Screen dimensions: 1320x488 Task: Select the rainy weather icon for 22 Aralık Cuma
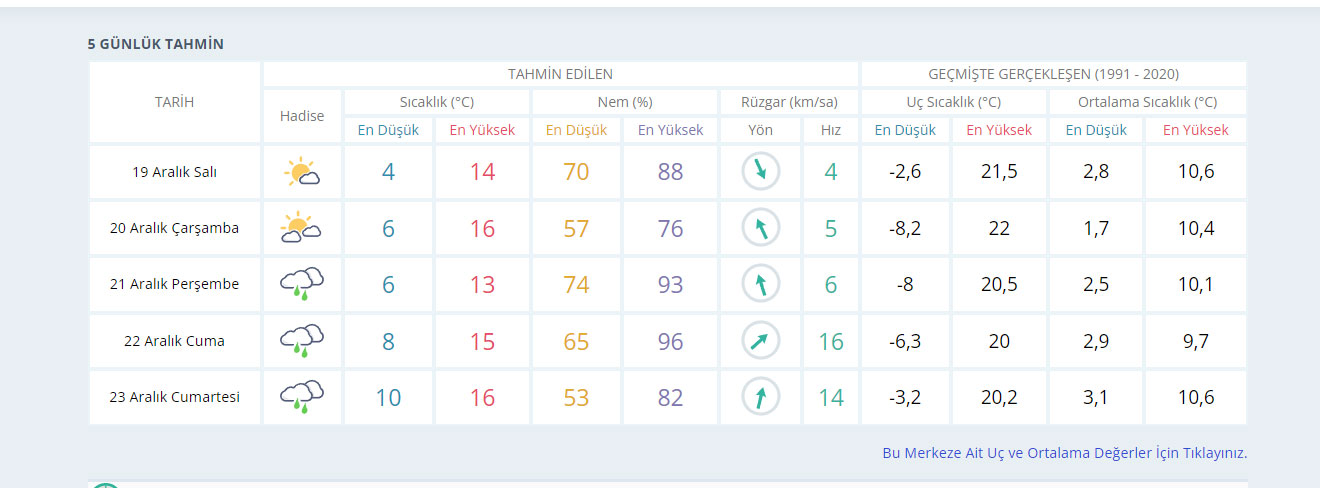(x=302, y=341)
